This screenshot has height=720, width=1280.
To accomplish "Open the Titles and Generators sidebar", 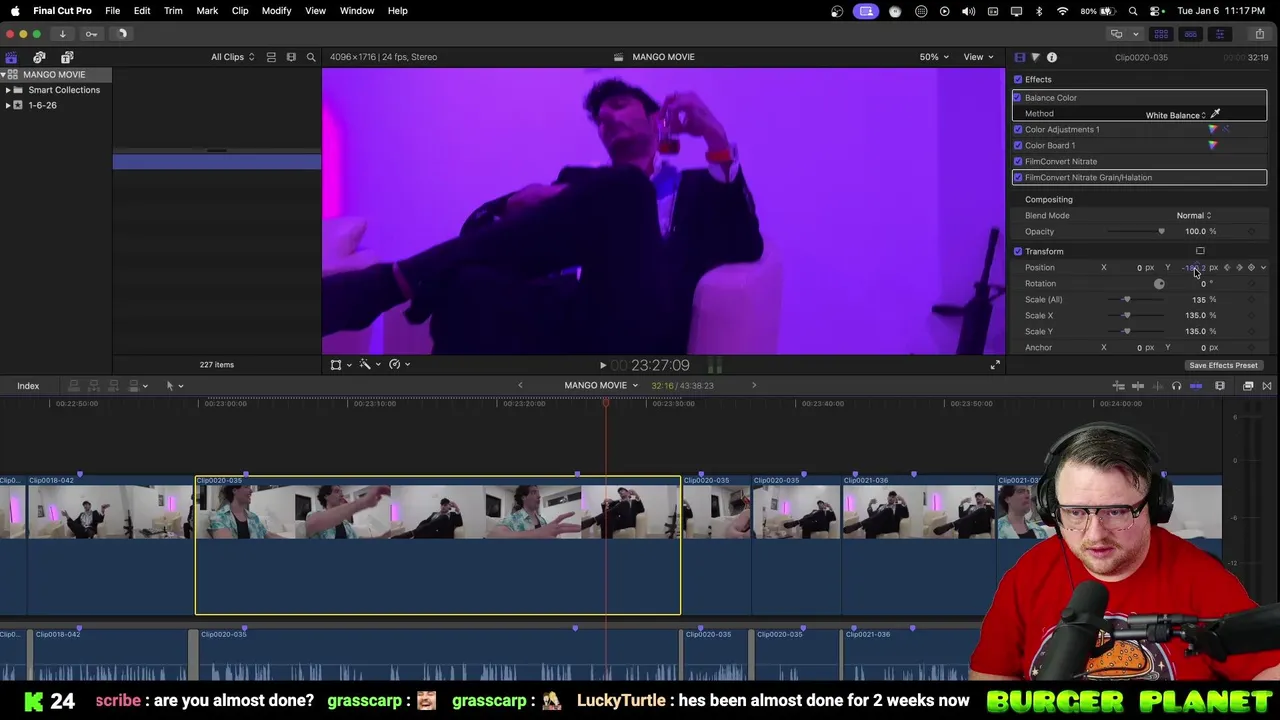I will pyautogui.click(x=67, y=57).
